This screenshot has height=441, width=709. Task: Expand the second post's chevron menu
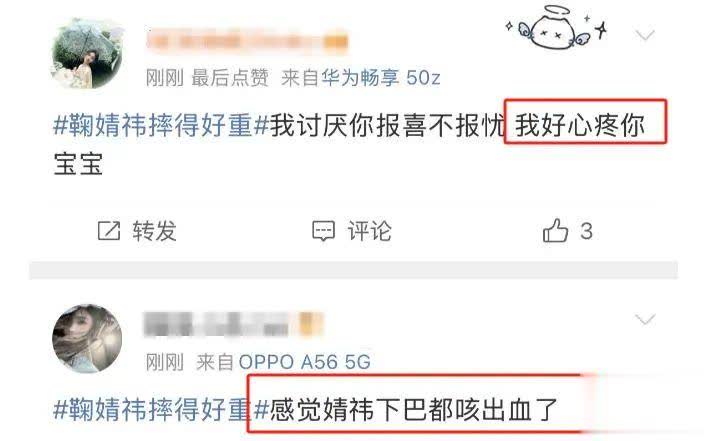[645, 320]
